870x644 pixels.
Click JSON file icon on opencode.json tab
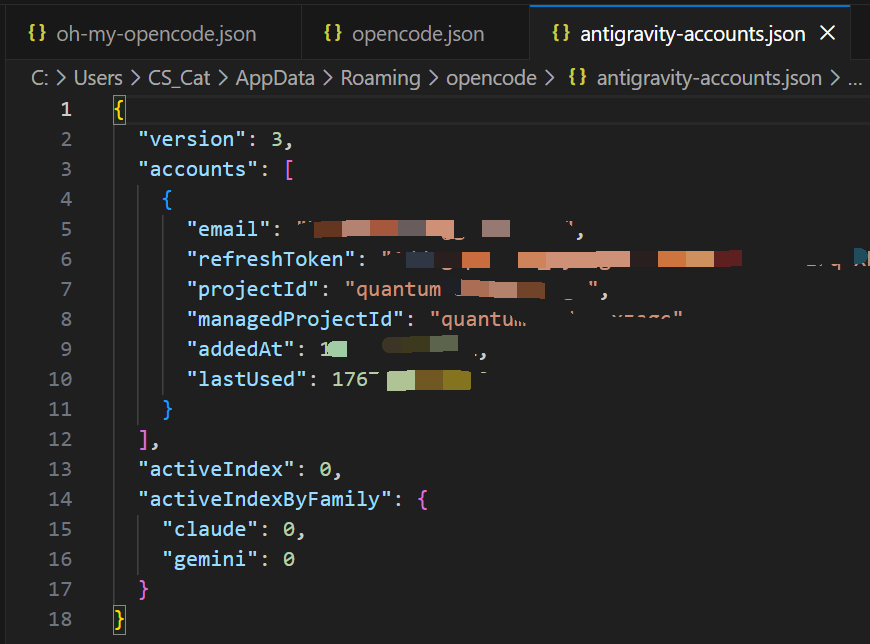pyautogui.click(x=333, y=33)
